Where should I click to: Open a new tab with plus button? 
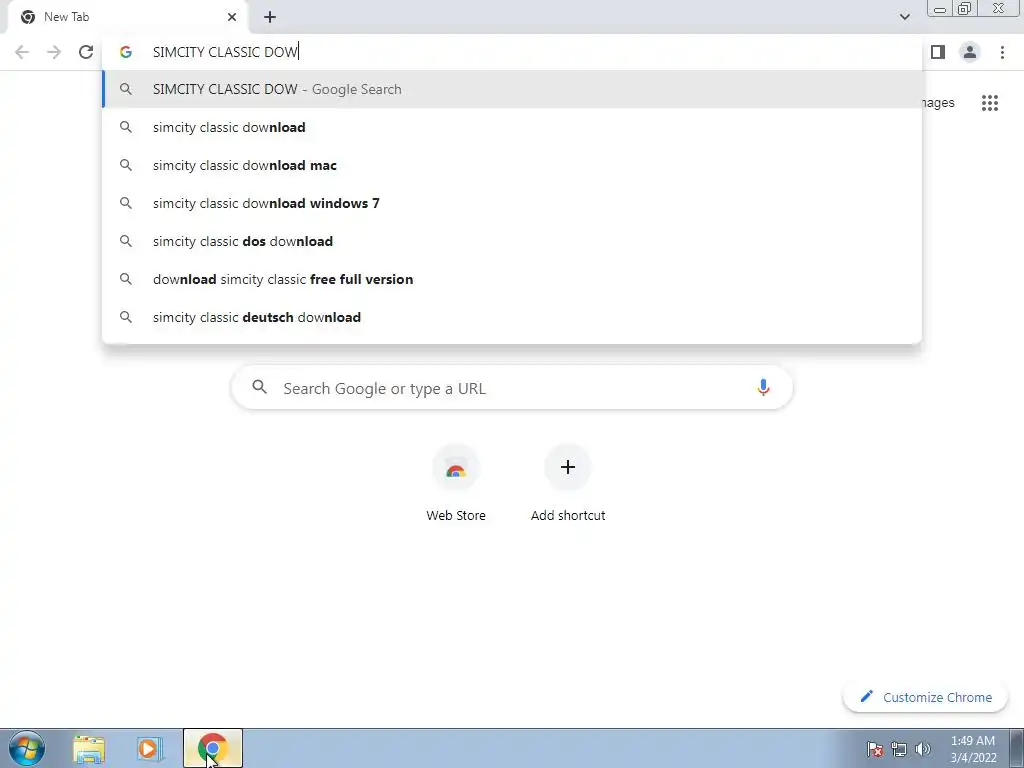tap(270, 17)
